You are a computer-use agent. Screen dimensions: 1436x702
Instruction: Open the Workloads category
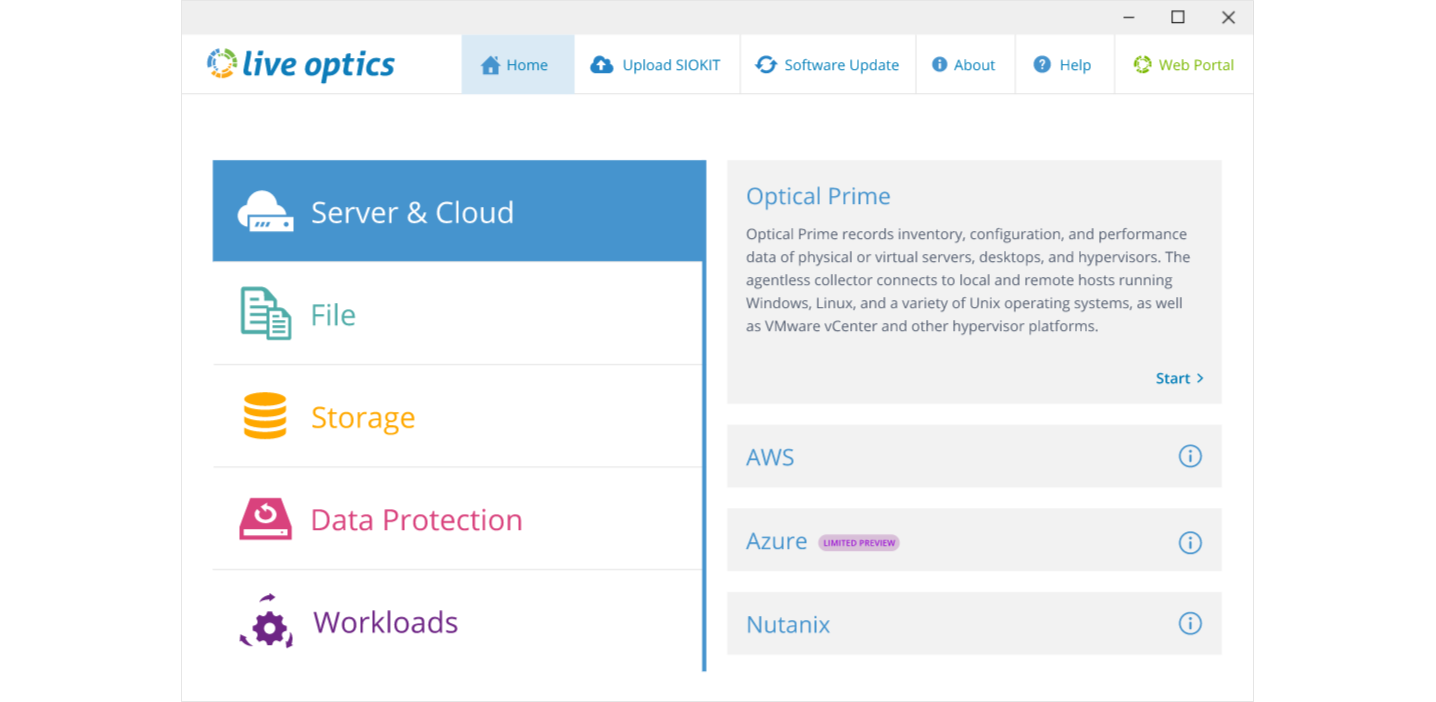[x=458, y=622]
